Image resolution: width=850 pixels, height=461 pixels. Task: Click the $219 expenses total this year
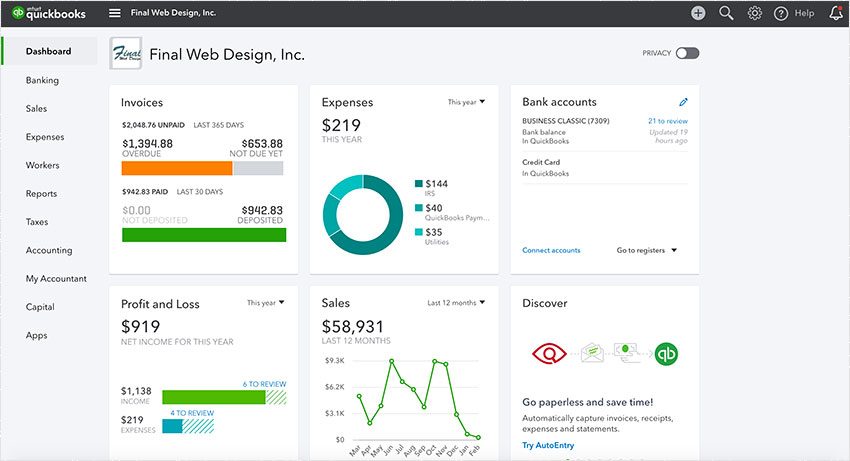coord(341,125)
